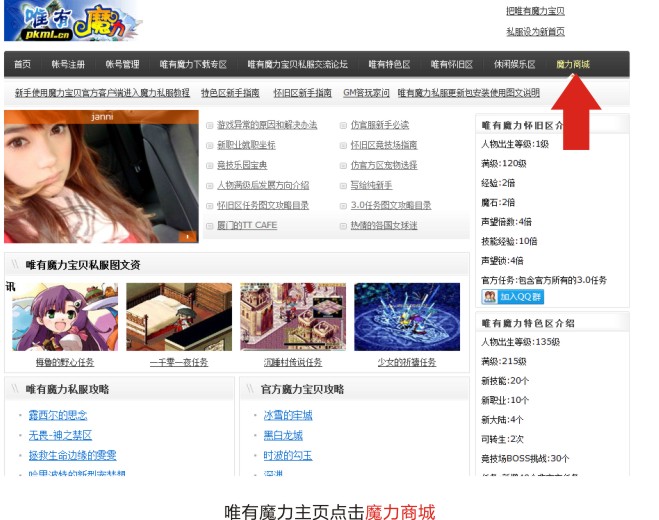Click the bullet icon beside 厦门的TT CAFE
This screenshot has width=659, height=520.
pyautogui.click(x=209, y=226)
